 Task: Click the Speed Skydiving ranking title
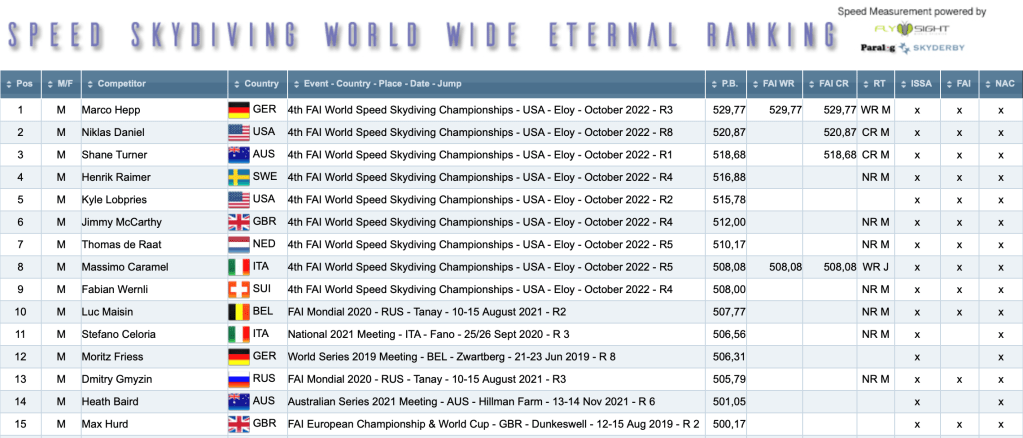[422, 36]
